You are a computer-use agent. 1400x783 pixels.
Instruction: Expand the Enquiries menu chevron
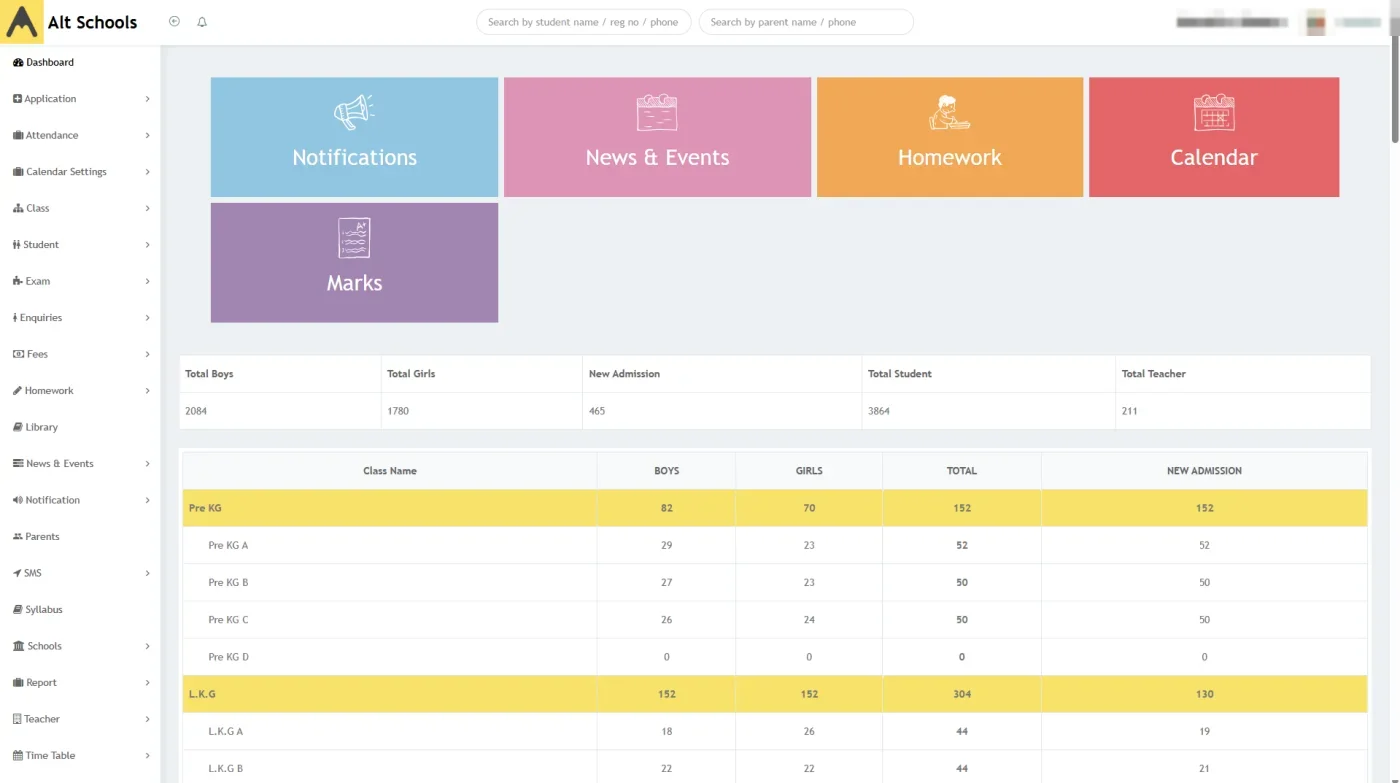coord(147,318)
